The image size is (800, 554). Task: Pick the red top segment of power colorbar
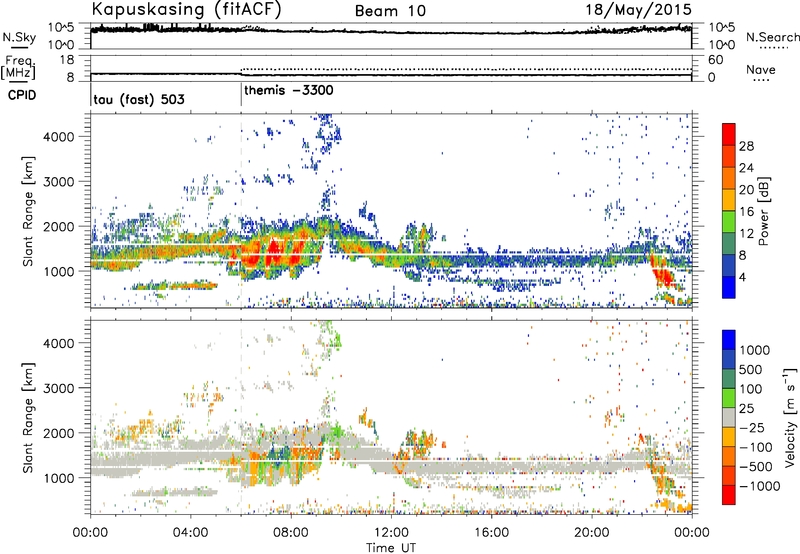tap(729, 135)
